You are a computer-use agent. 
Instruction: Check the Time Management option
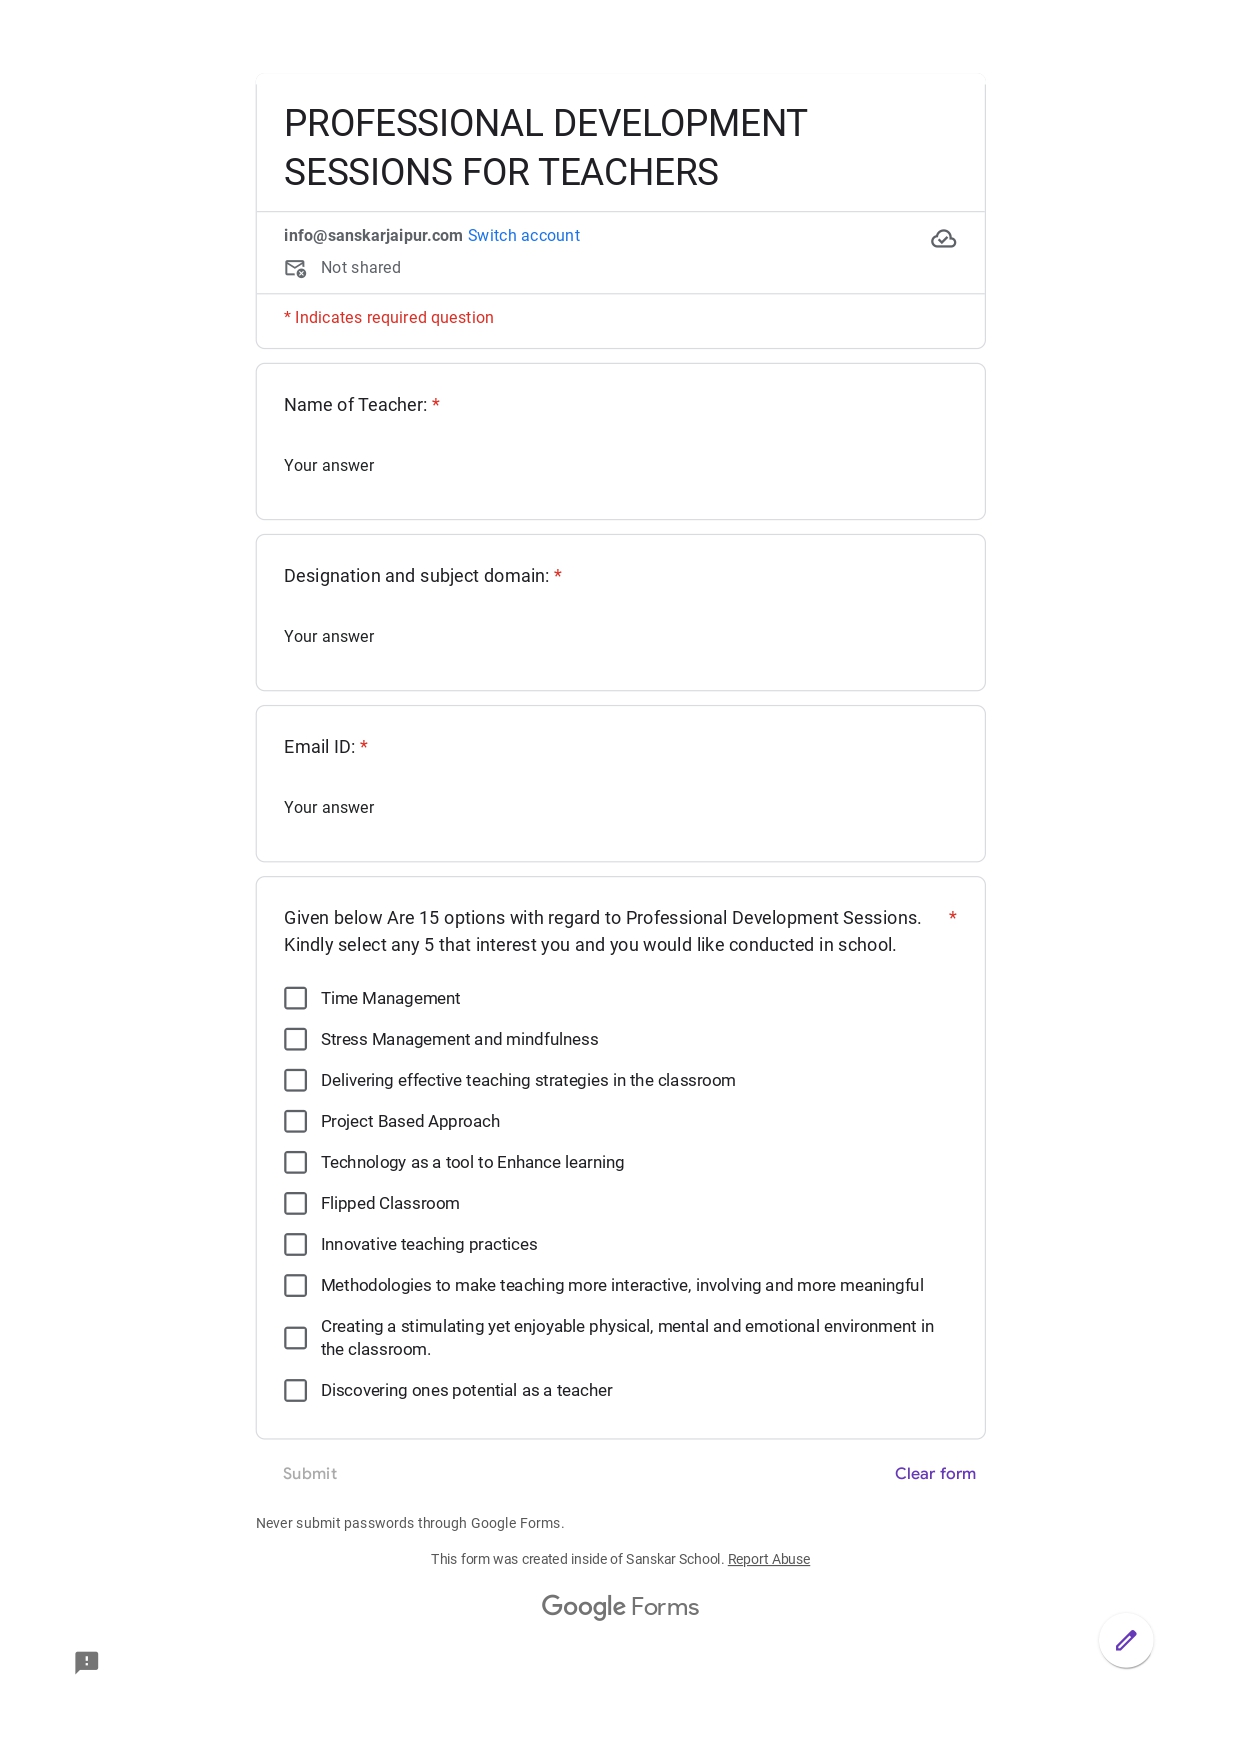296,998
